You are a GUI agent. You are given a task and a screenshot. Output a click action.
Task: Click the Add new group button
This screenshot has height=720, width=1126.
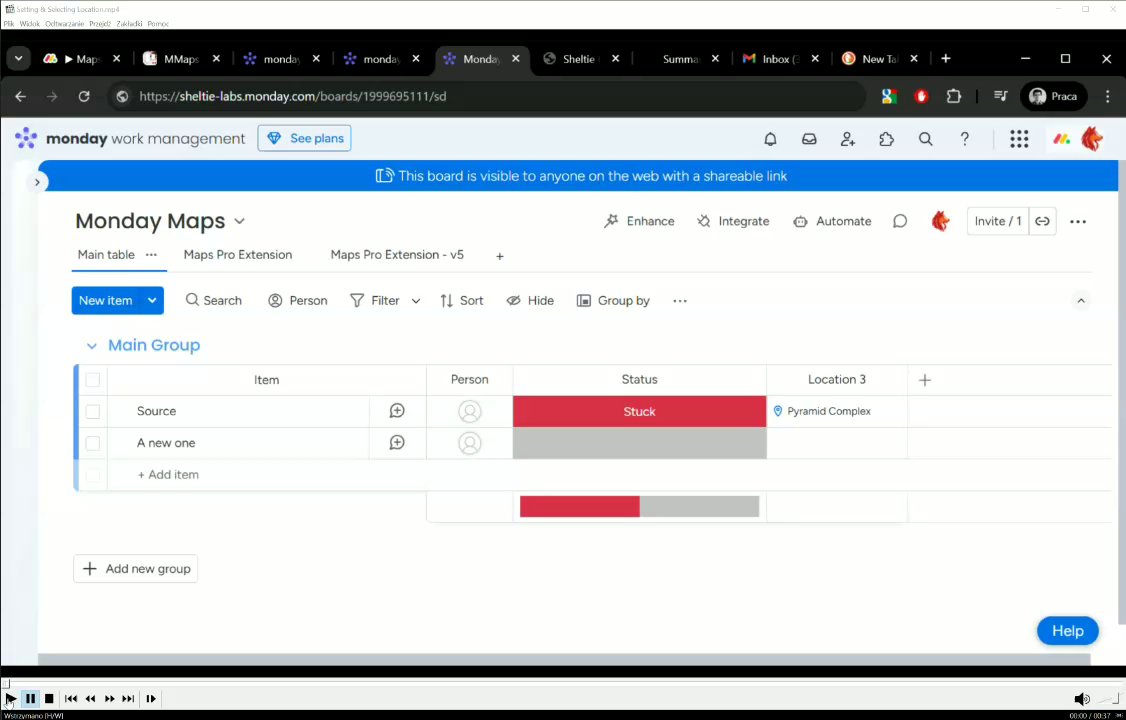136,569
